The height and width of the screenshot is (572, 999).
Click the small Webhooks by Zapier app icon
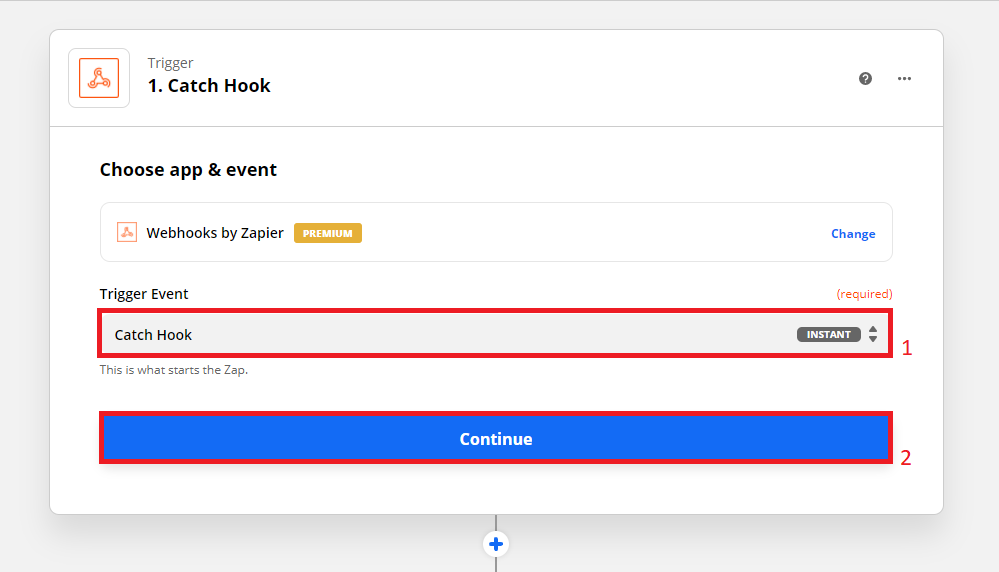pyautogui.click(x=127, y=232)
